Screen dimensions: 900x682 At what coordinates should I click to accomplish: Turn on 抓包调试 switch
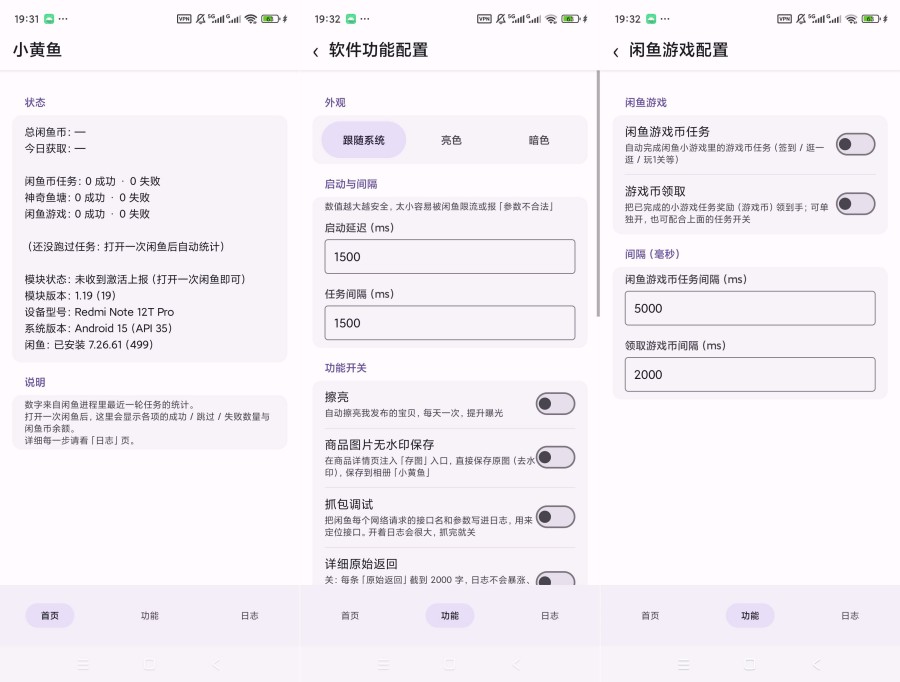click(555, 517)
